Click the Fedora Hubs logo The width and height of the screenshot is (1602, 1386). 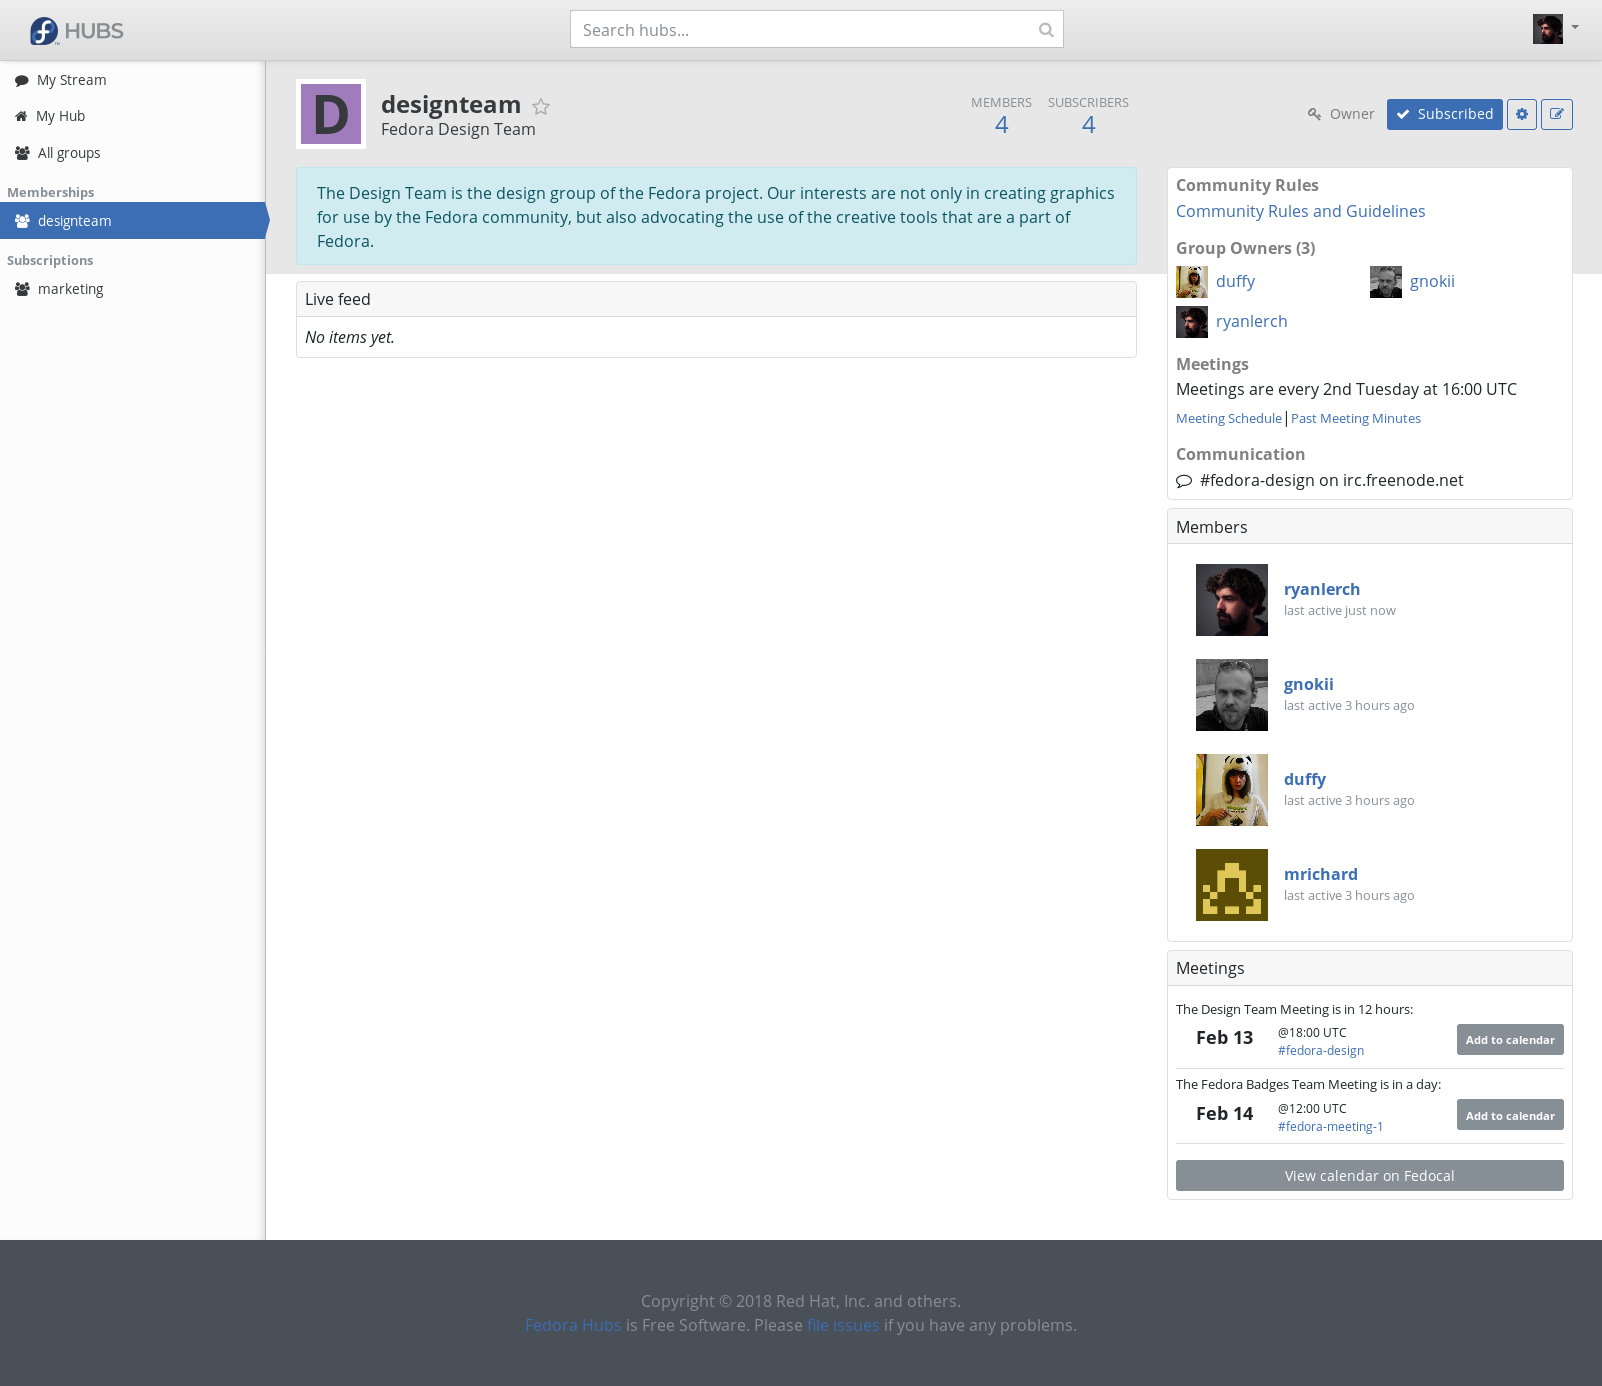pos(76,31)
